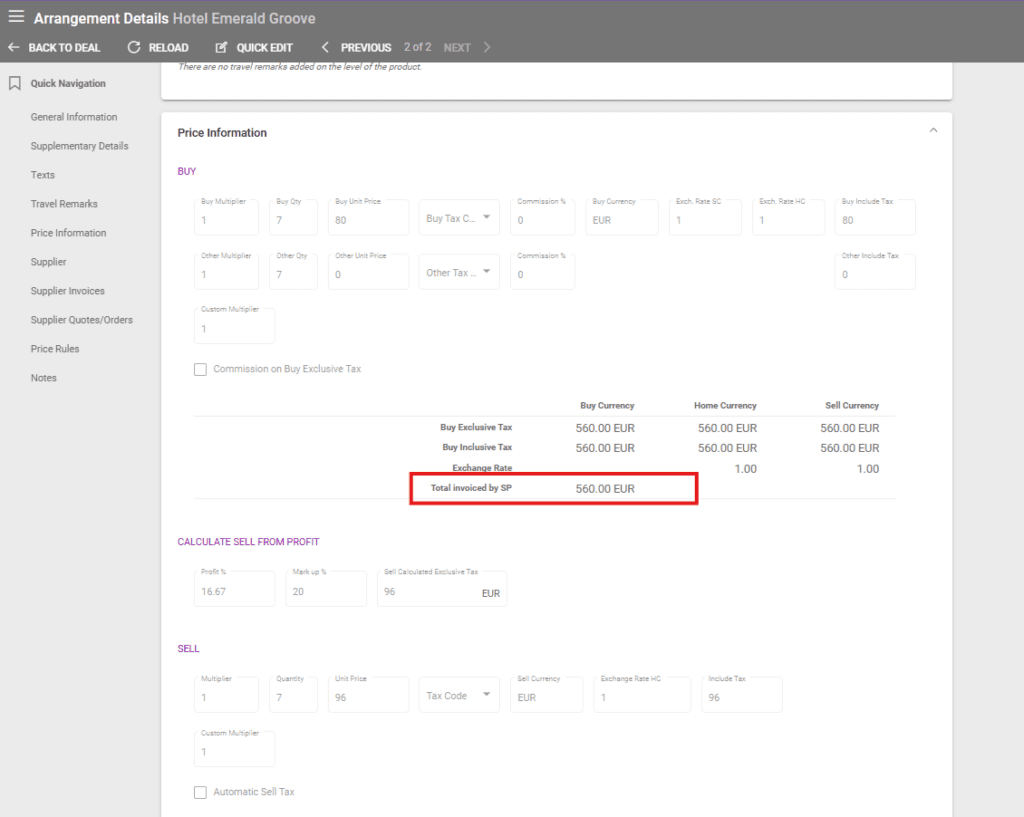The width and height of the screenshot is (1024, 817).
Task: Click the Back to Deal arrow icon
Action: pos(13,47)
